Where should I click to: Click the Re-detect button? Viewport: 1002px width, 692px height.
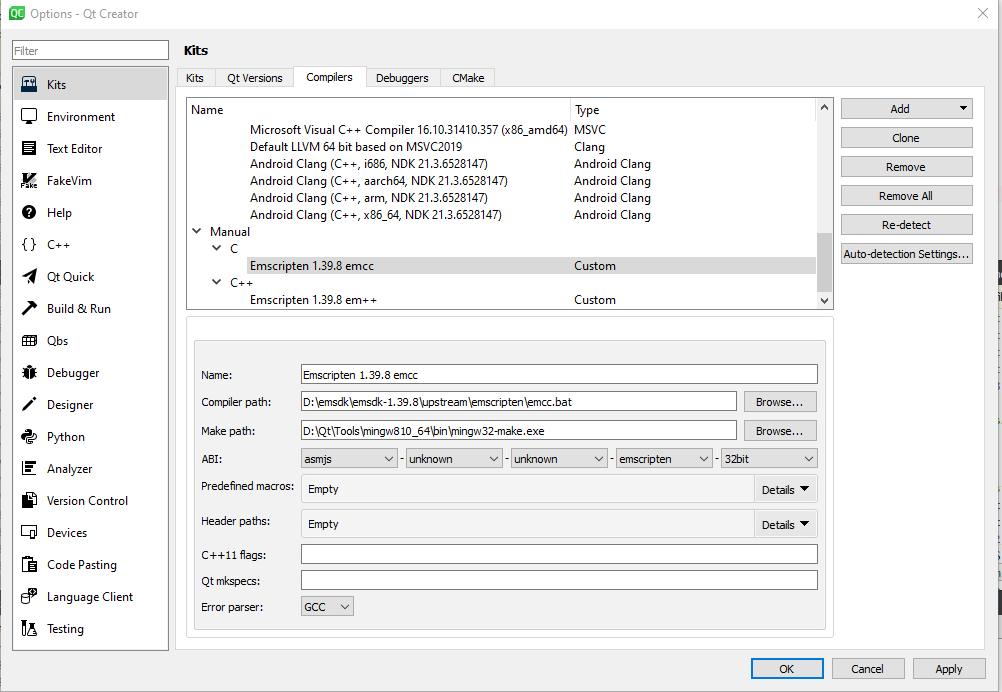[x=905, y=224]
